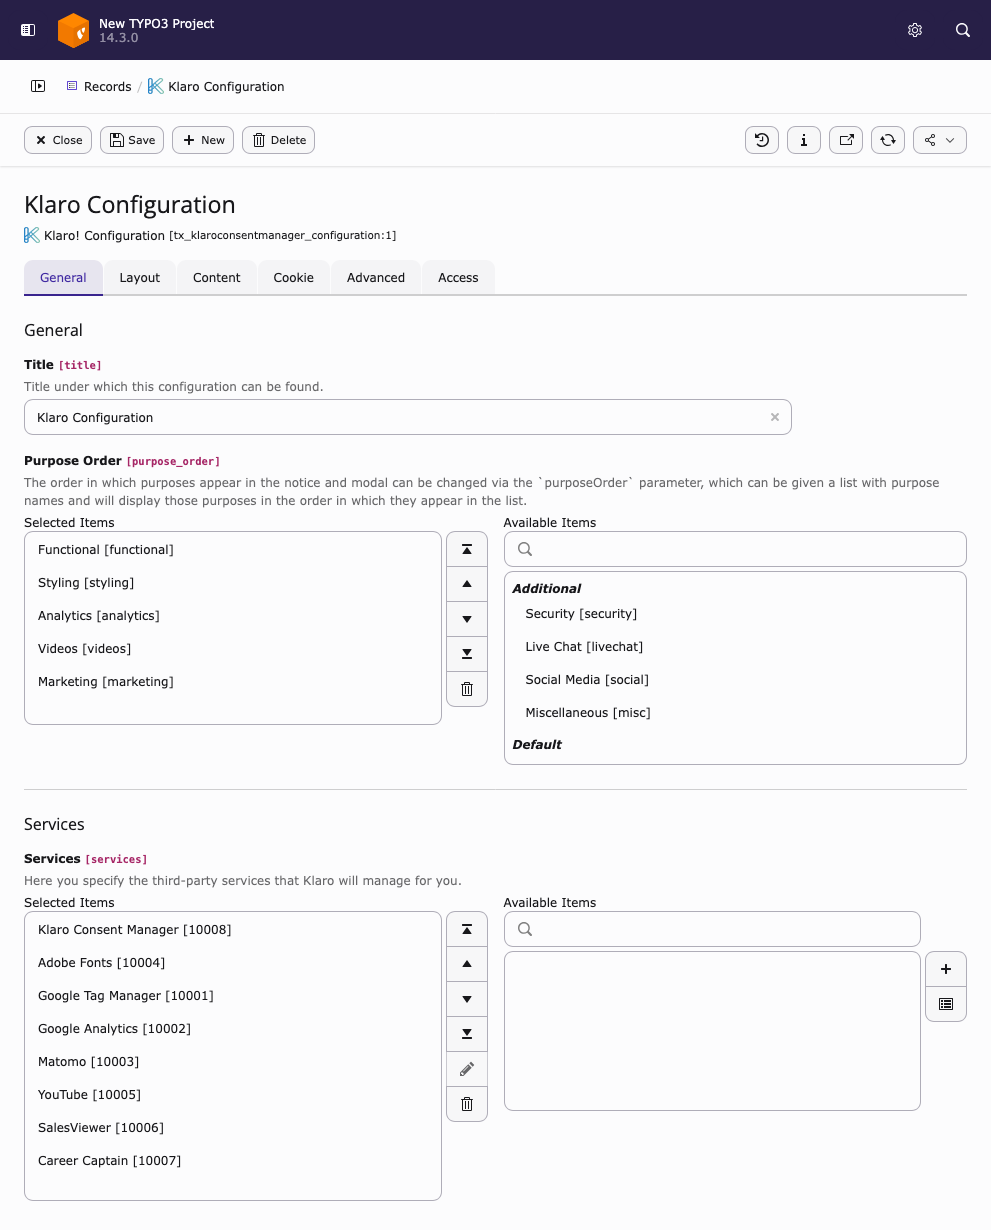Click the Title input field
Image resolution: width=991 pixels, height=1230 pixels.
point(407,417)
